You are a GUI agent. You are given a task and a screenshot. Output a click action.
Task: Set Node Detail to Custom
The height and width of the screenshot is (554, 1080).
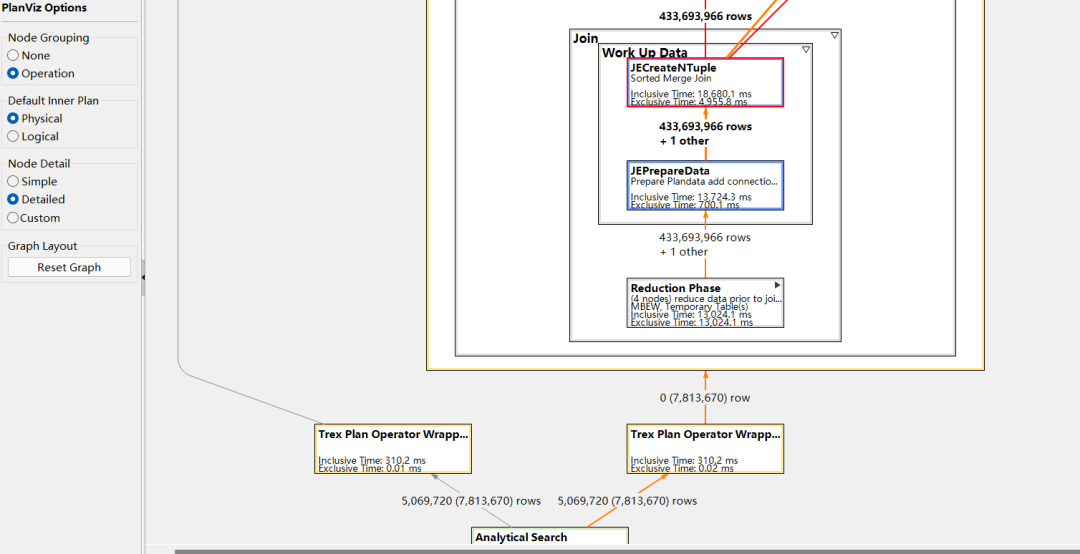[x=34, y=218]
